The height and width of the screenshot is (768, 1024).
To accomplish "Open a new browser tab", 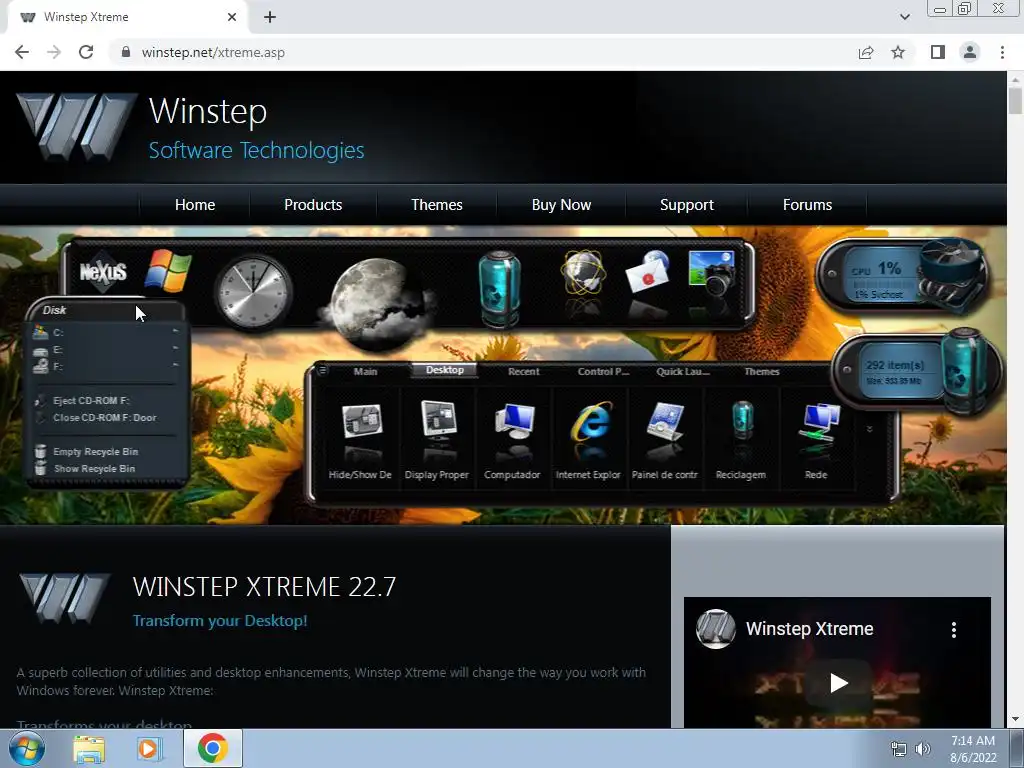I will (270, 17).
